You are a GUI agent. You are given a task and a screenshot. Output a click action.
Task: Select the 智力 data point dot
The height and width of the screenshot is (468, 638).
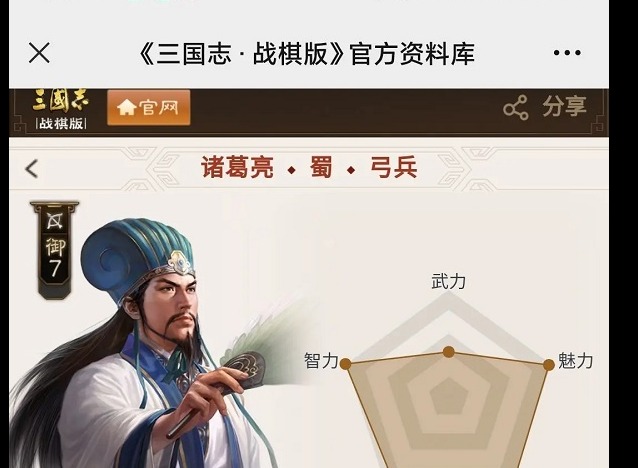(345, 364)
